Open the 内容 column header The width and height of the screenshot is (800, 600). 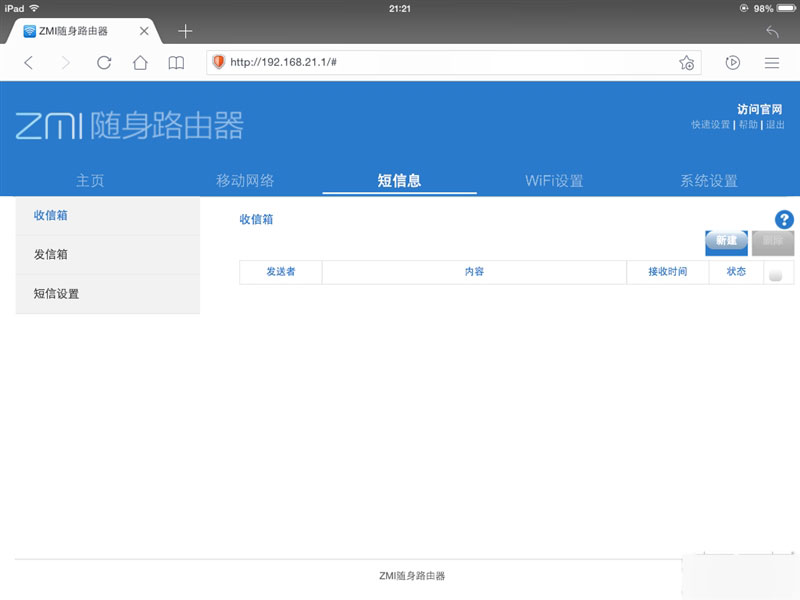[x=475, y=271]
